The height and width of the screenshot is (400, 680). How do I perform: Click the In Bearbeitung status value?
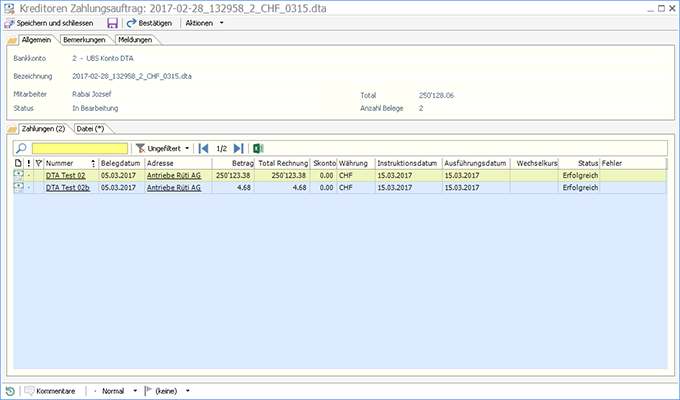click(x=95, y=108)
